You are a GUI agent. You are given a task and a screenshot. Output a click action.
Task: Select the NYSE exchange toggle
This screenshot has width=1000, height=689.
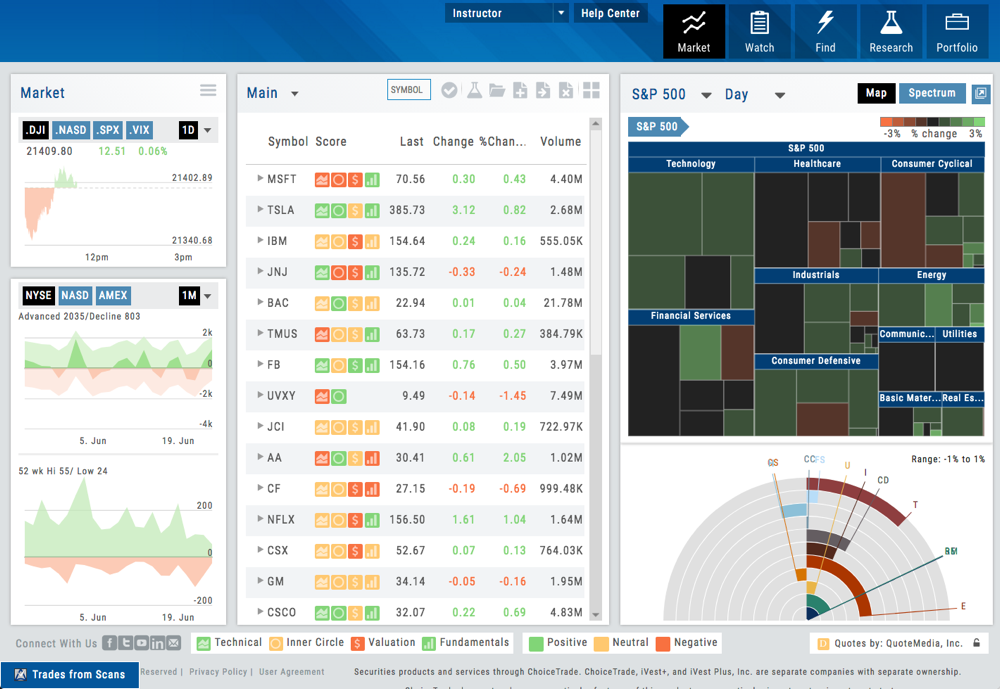point(38,295)
